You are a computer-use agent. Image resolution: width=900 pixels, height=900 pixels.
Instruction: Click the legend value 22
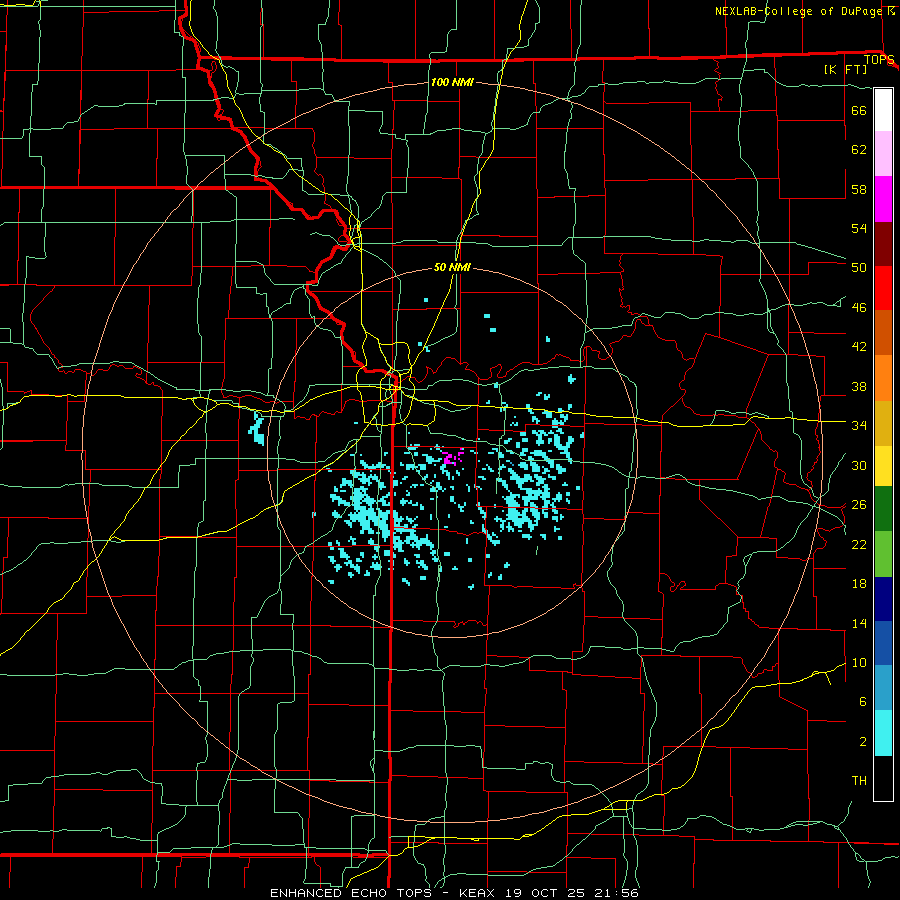coord(859,544)
